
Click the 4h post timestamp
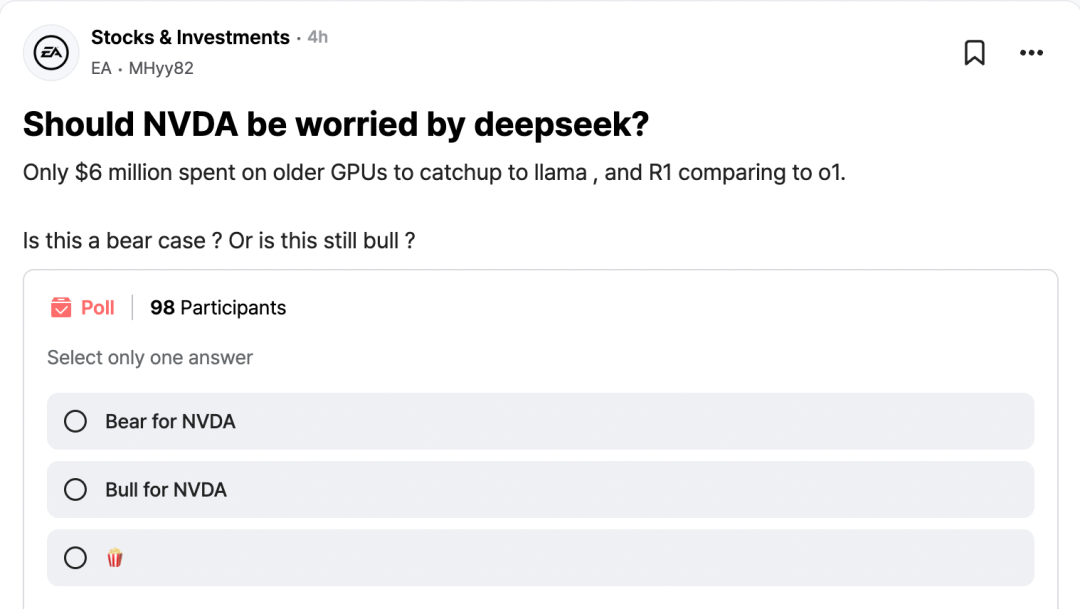click(x=317, y=37)
